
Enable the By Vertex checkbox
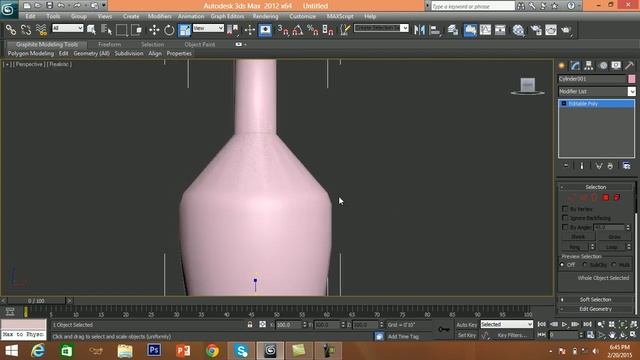pos(565,209)
